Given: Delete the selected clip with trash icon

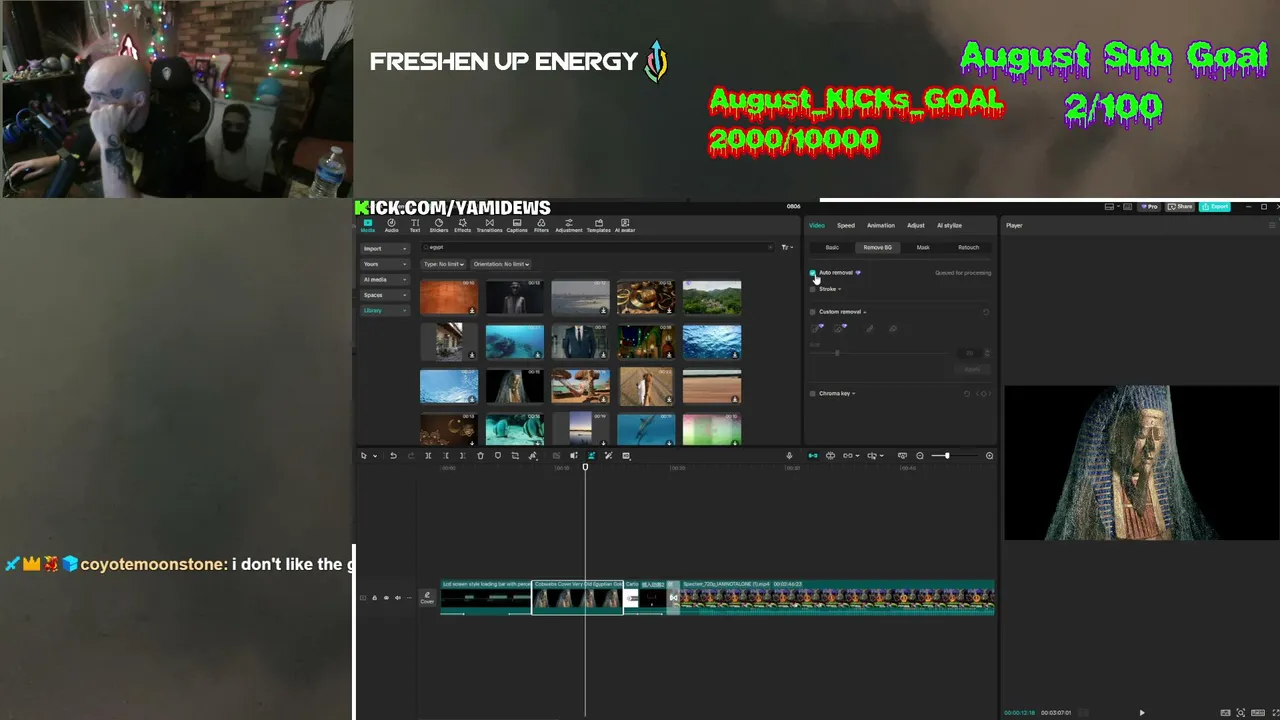Looking at the screenshot, I should pyautogui.click(x=480, y=456).
